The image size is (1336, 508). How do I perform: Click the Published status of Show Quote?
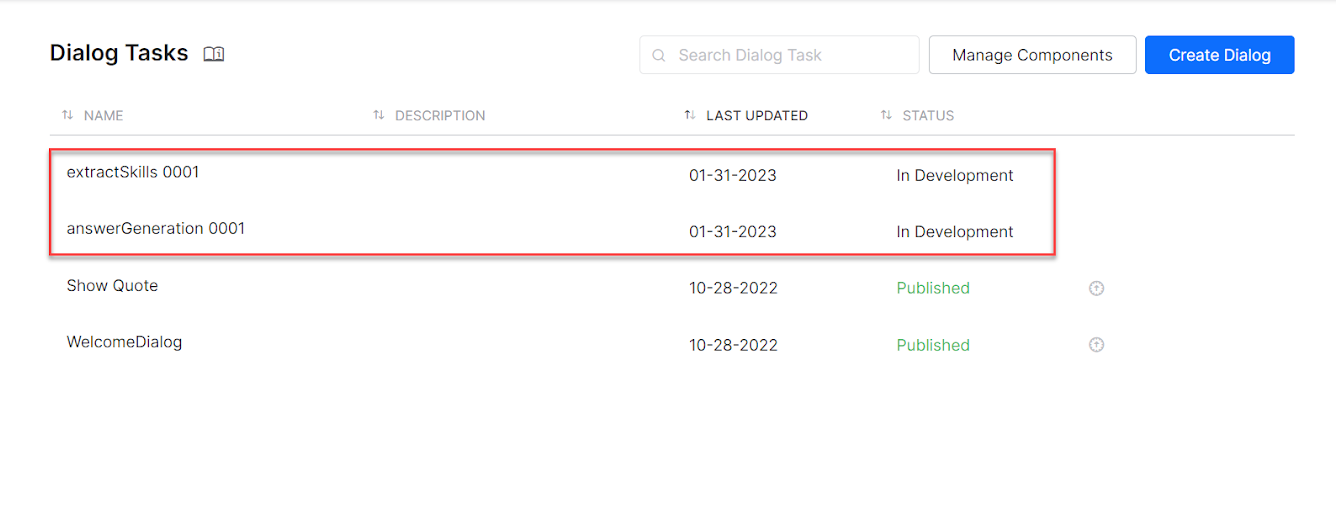[x=933, y=288]
